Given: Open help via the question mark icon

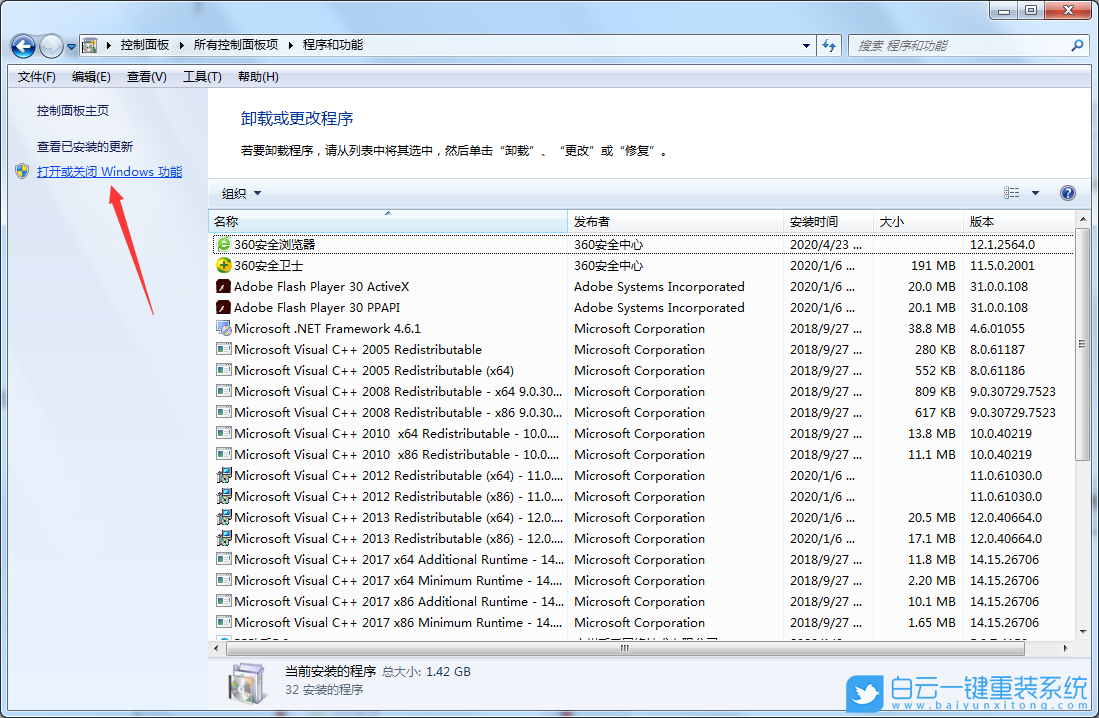Looking at the screenshot, I should coord(1068,193).
